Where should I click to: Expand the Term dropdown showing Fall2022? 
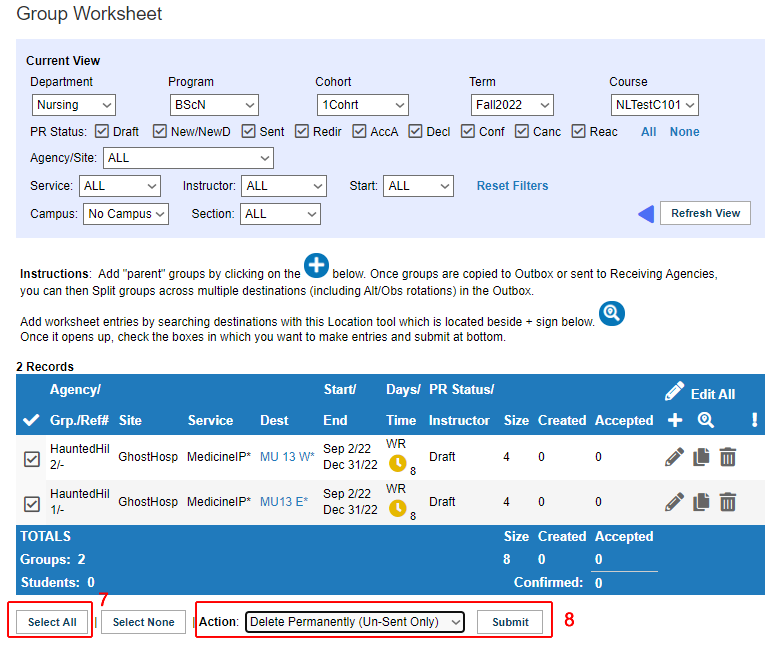(512, 105)
